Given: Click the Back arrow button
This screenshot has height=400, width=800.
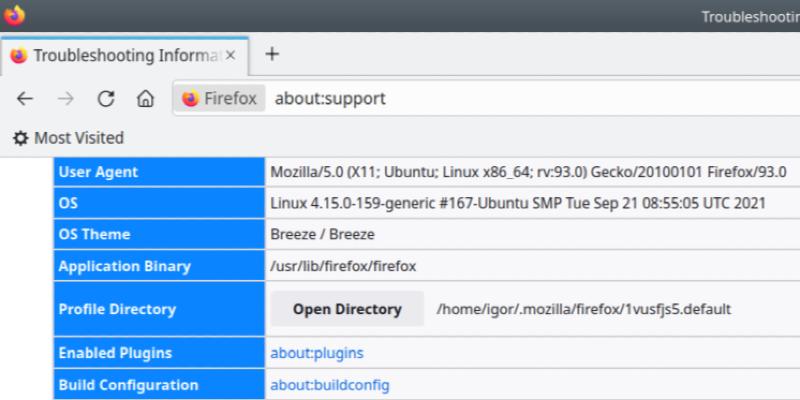Looking at the screenshot, I should [x=25, y=99].
